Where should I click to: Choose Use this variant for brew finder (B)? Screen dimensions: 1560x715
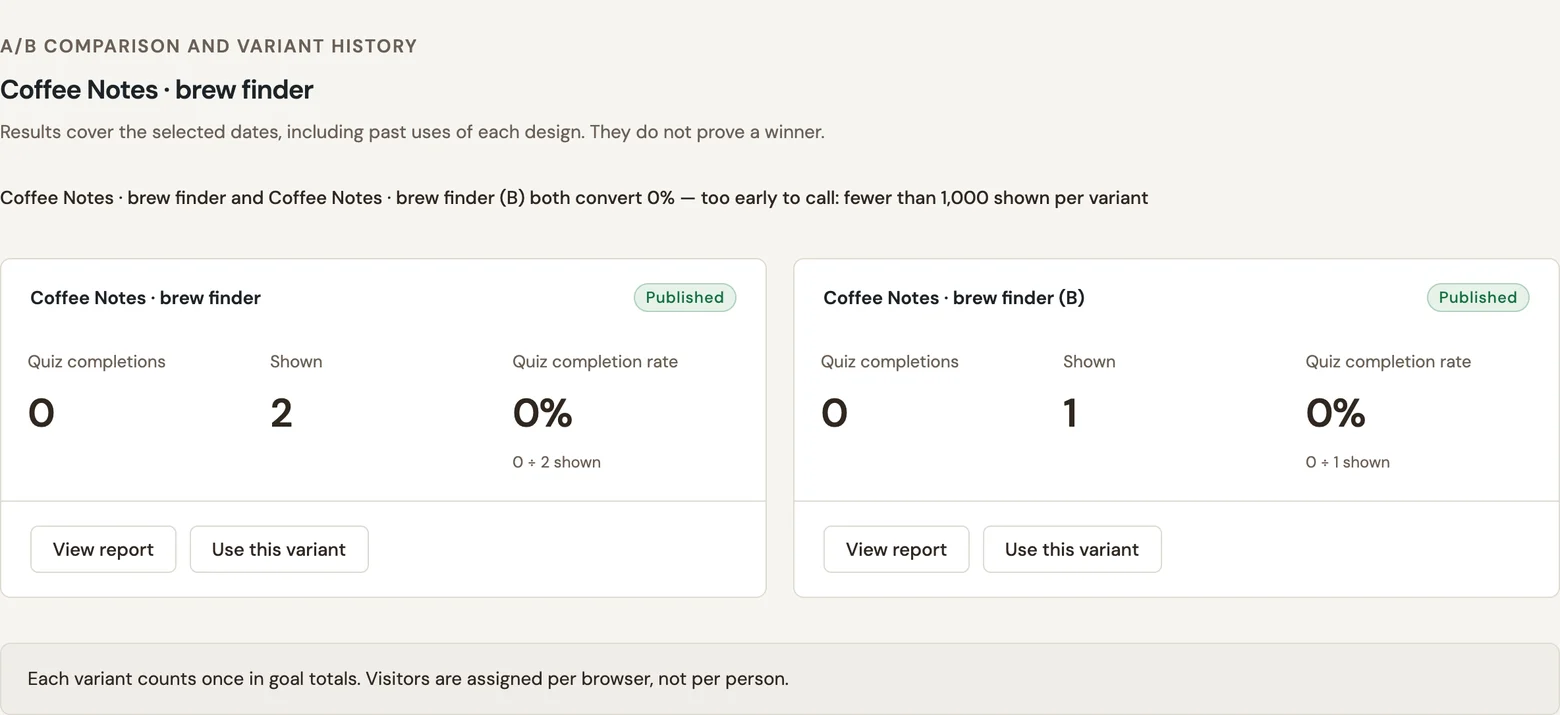point(1072,549)
